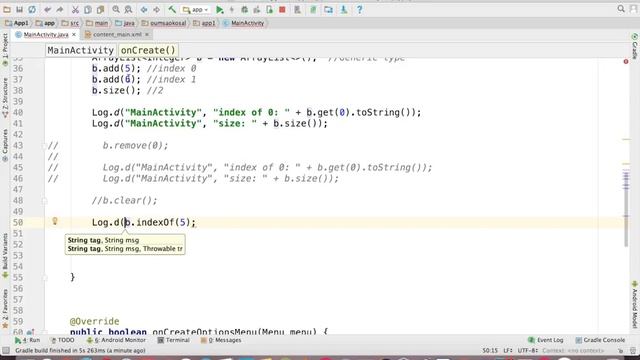
Task: Open the Run tool window
Action: tap(27, 340)
